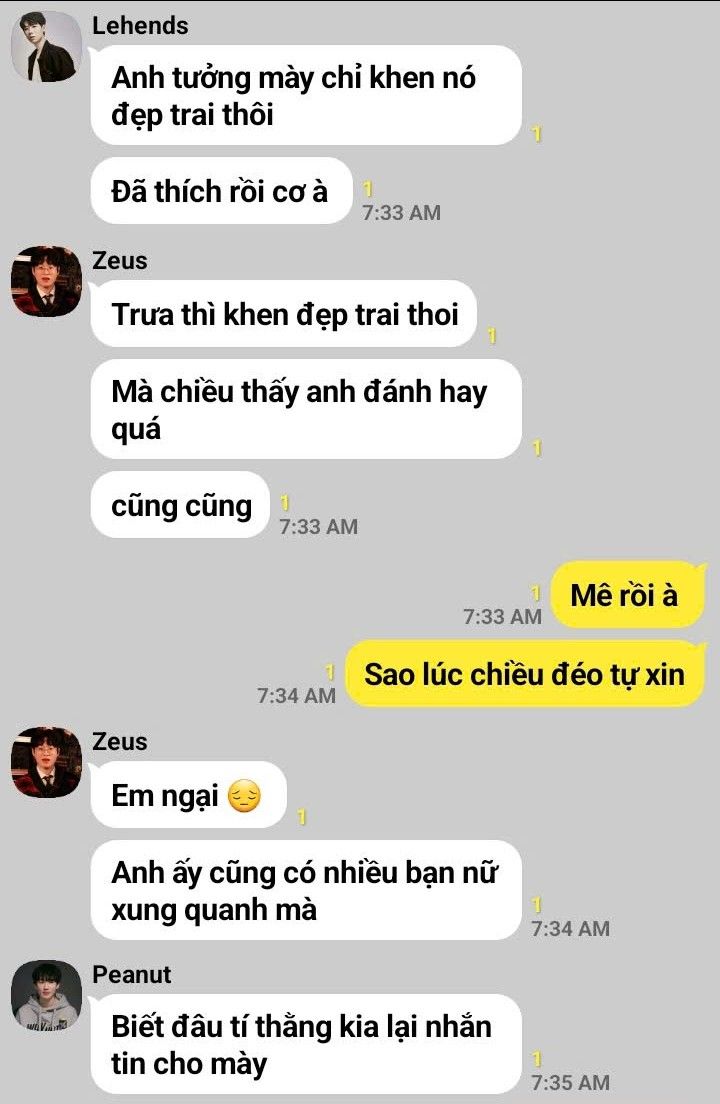
Task: Tap Peanut's avatar image
Action: click(46, 995)
